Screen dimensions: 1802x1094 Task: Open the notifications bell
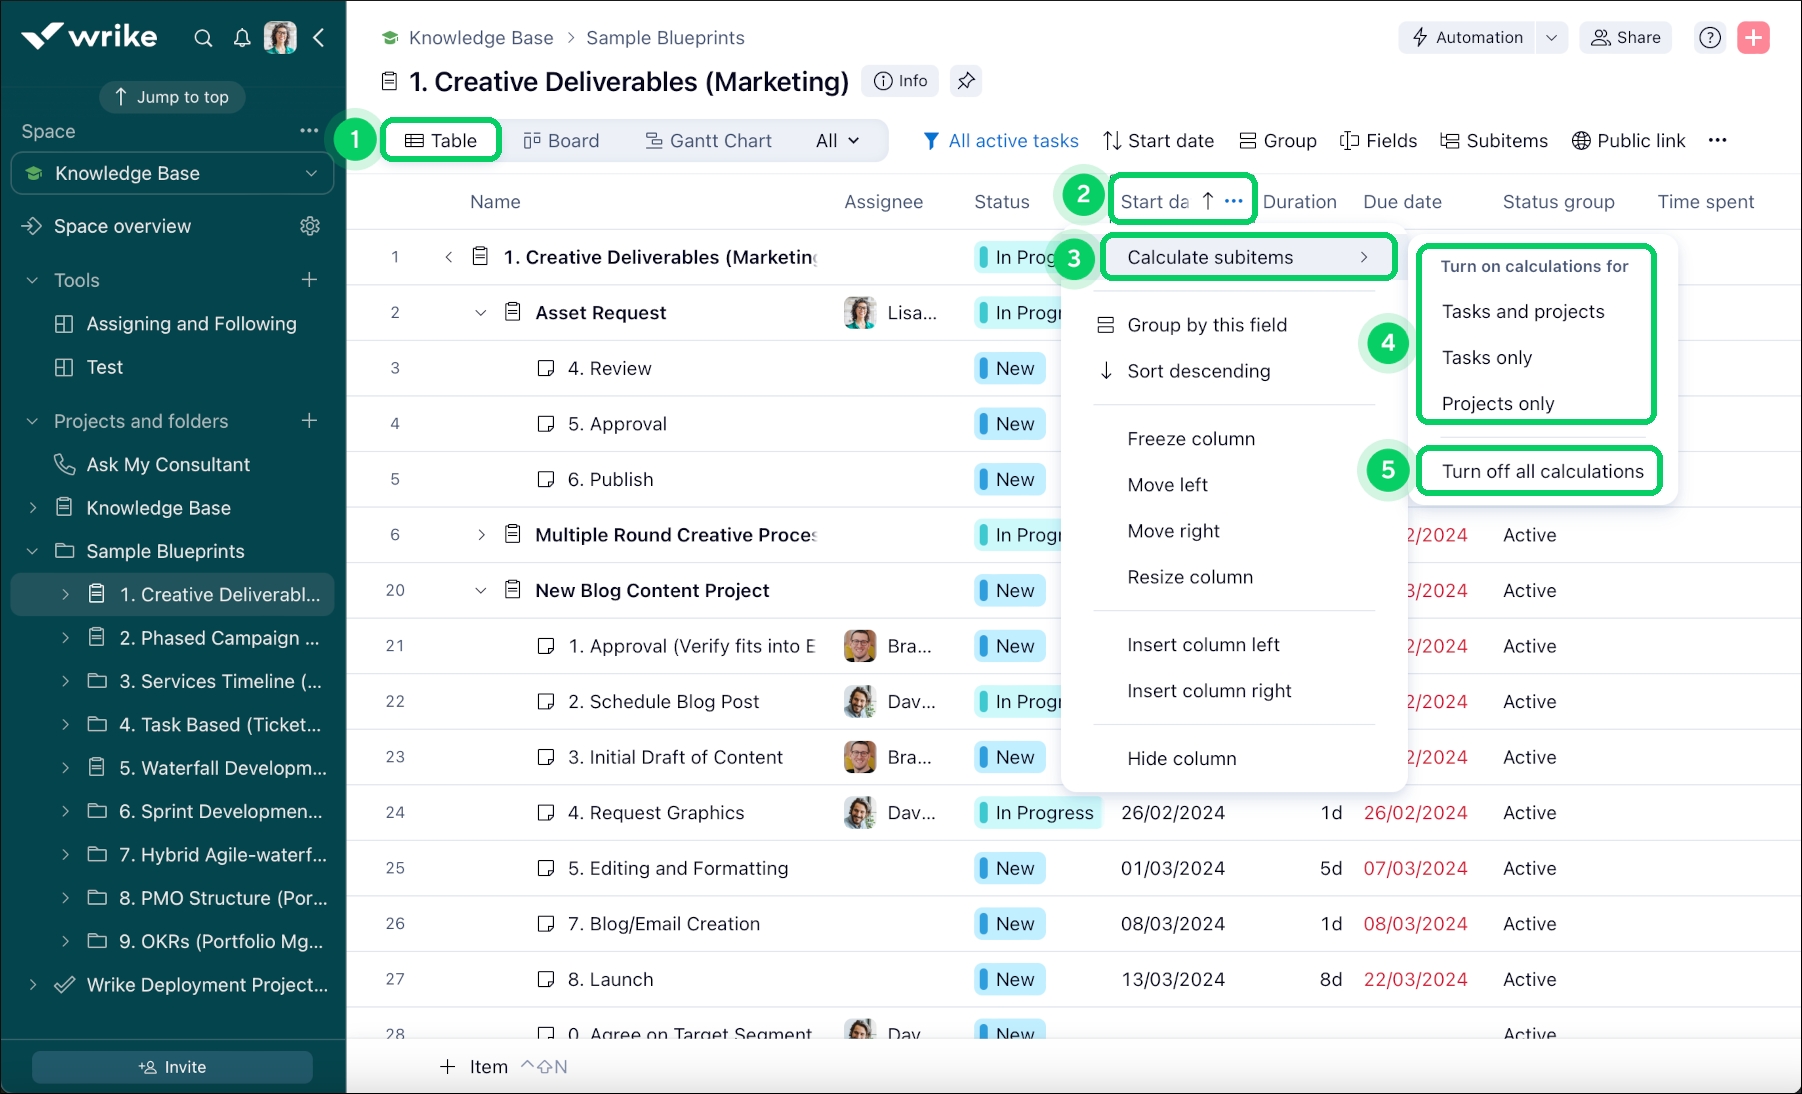coord(242,38)
